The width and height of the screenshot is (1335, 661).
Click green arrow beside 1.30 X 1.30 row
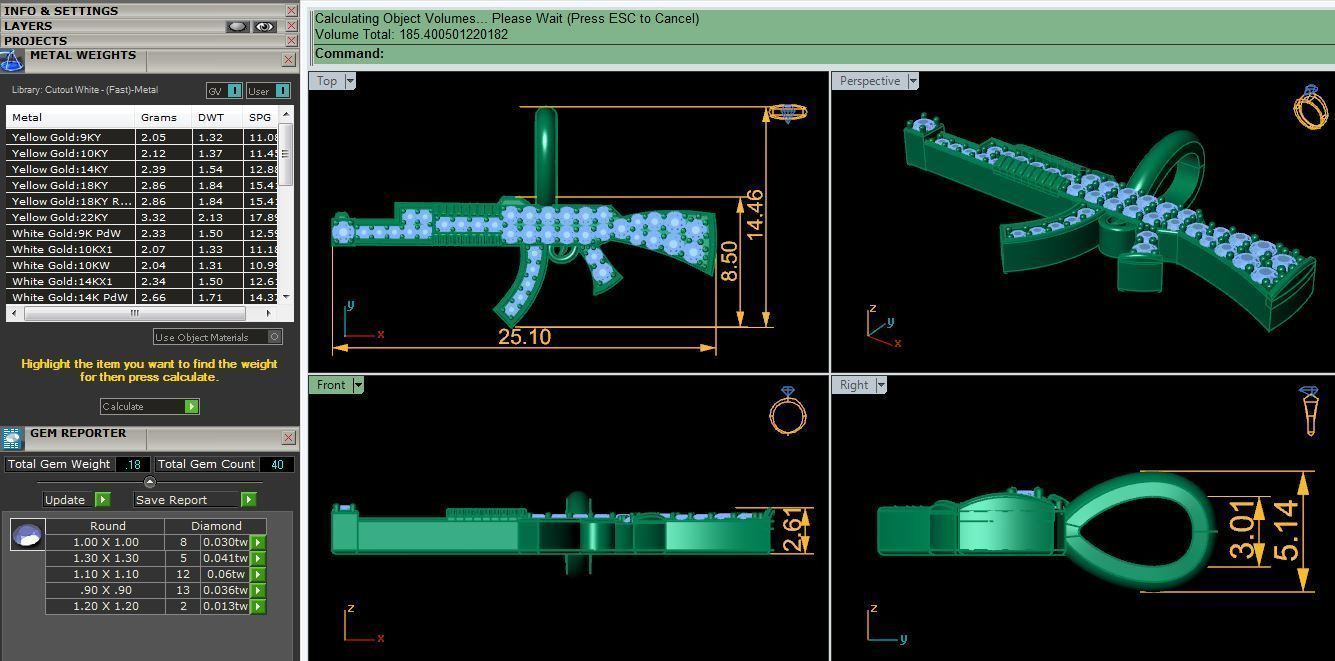click(258, 559)
